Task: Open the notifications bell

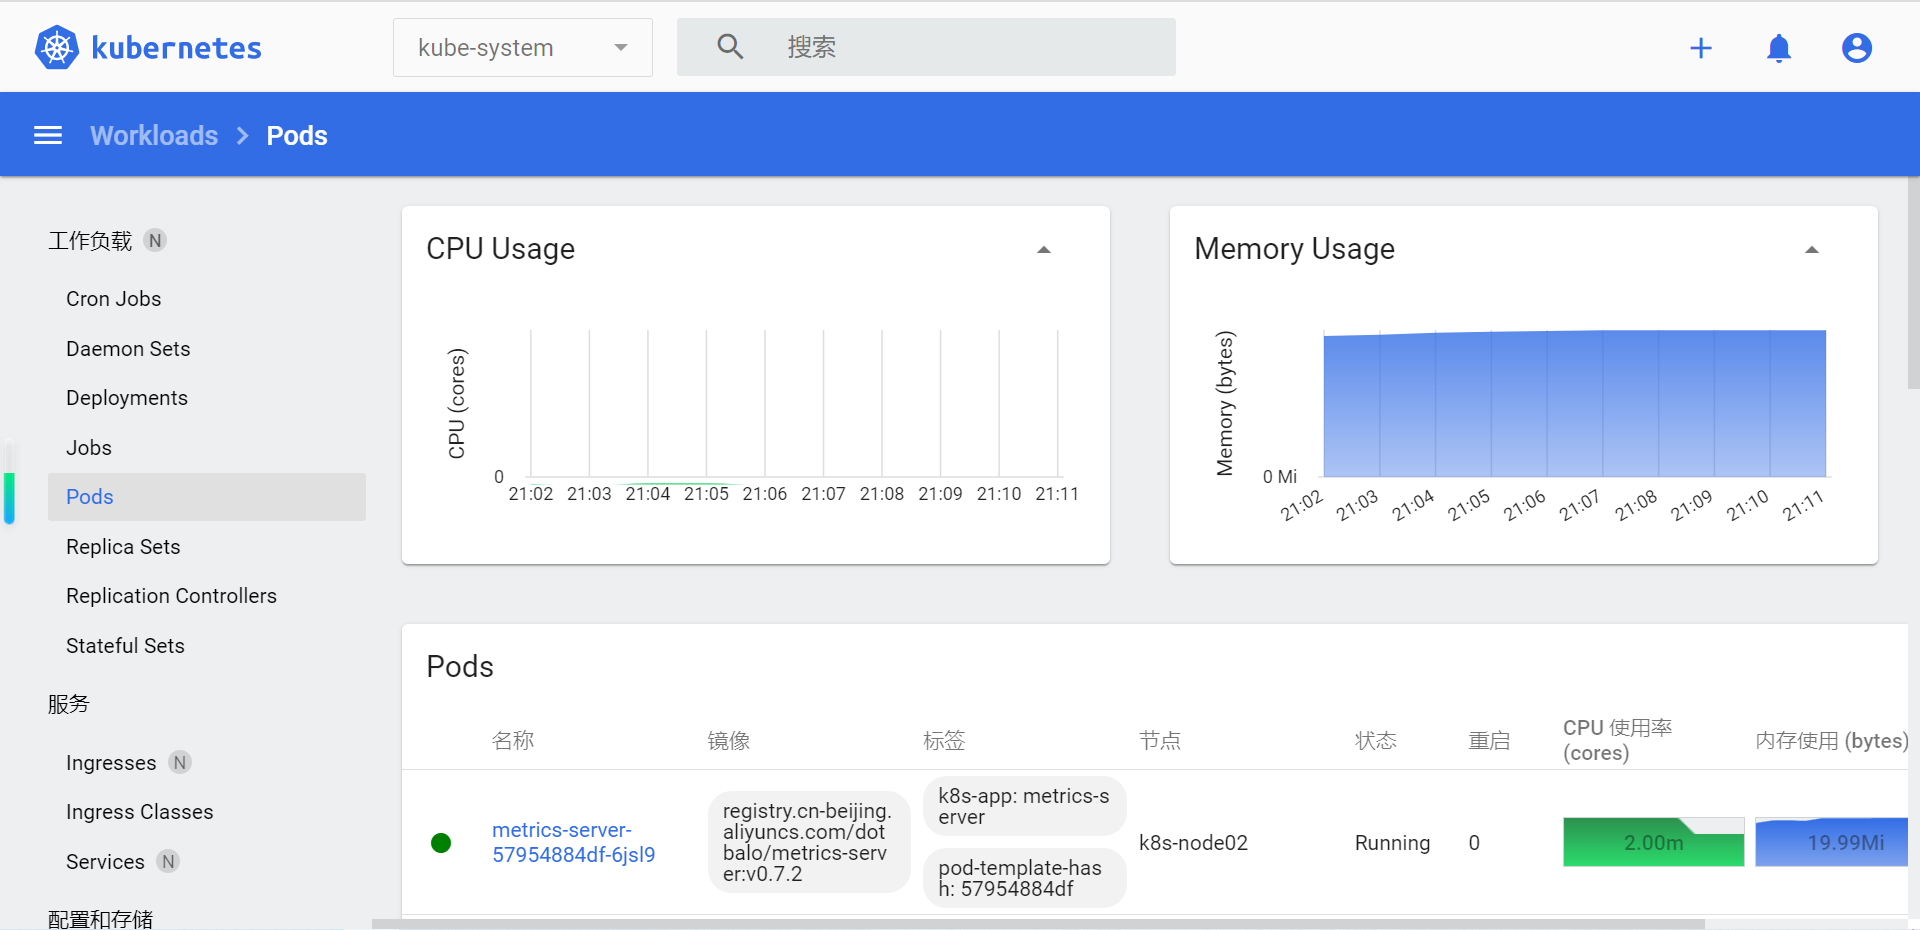Action: [1778, 48]
